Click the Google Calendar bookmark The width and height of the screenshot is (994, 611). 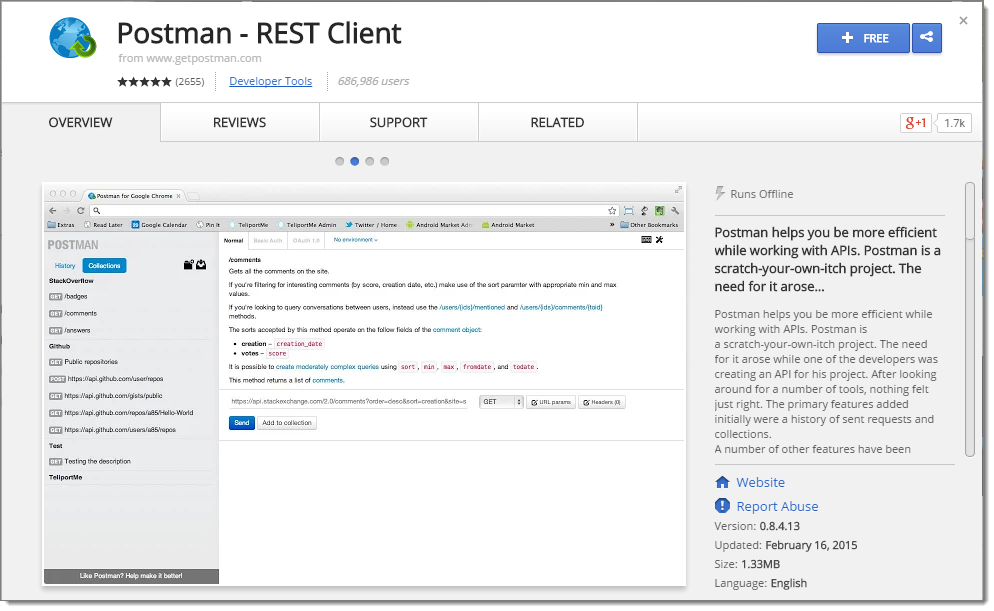[159, 225]
